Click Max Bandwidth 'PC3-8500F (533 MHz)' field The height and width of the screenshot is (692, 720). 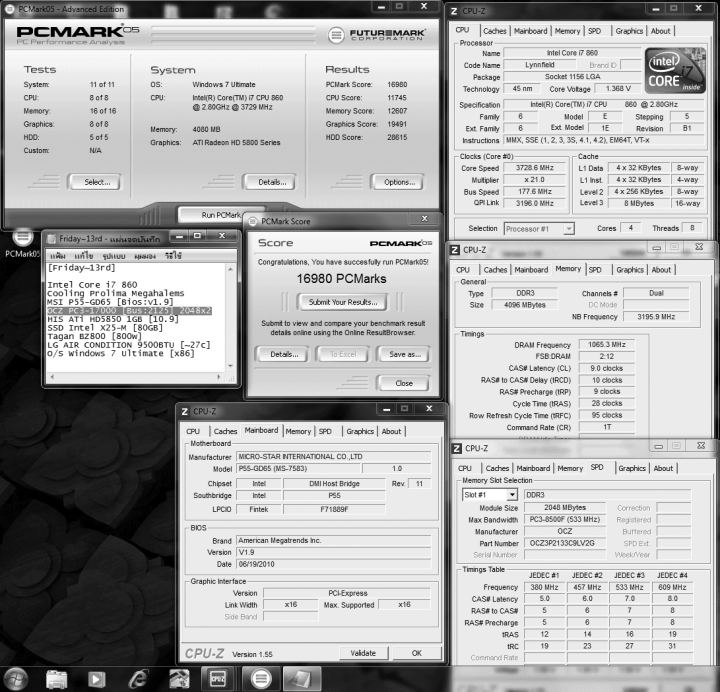tap(564, 519)
